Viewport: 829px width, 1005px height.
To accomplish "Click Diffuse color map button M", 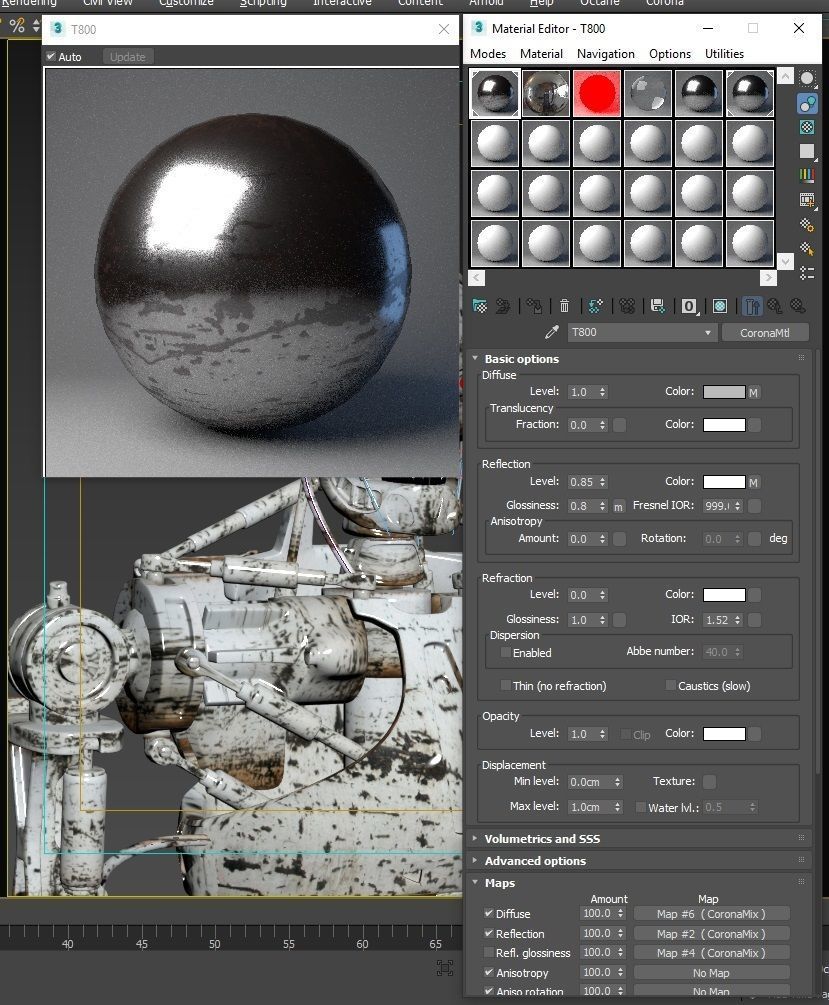I will click(754, 392).
